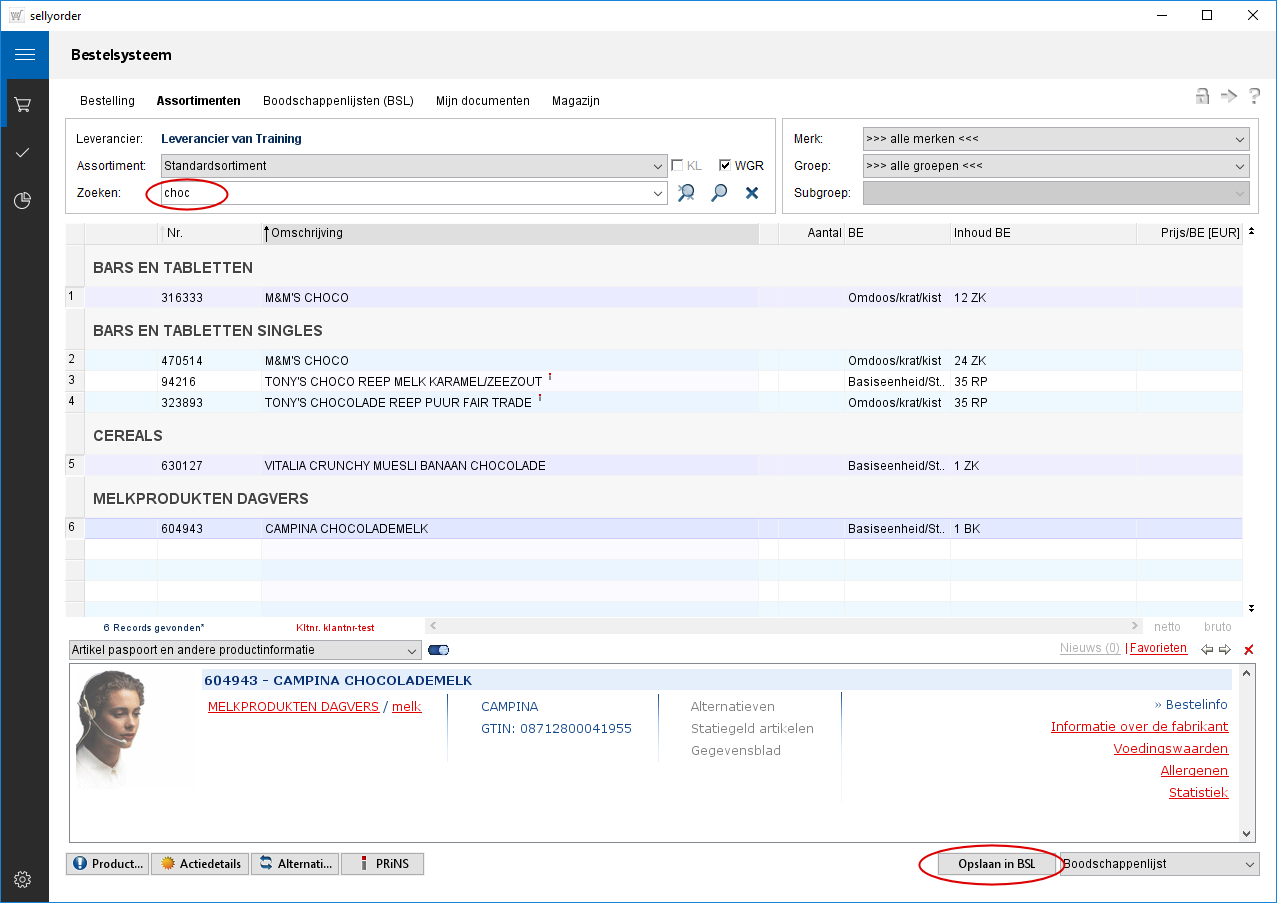
Task: Open the hamburger menu in sidebar
Action: coord(24,55)
